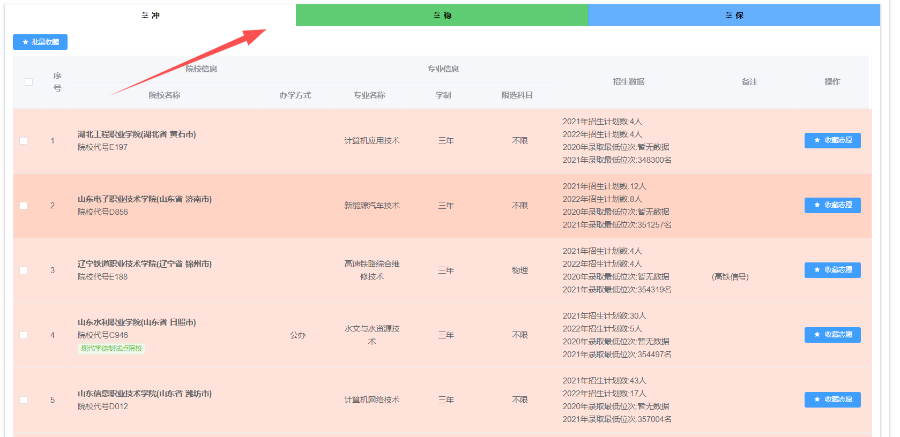This screenshot has width=900, height=437.
Task: Click 2021年录取最低位次:348300名
Action: [x=617, y=160]
